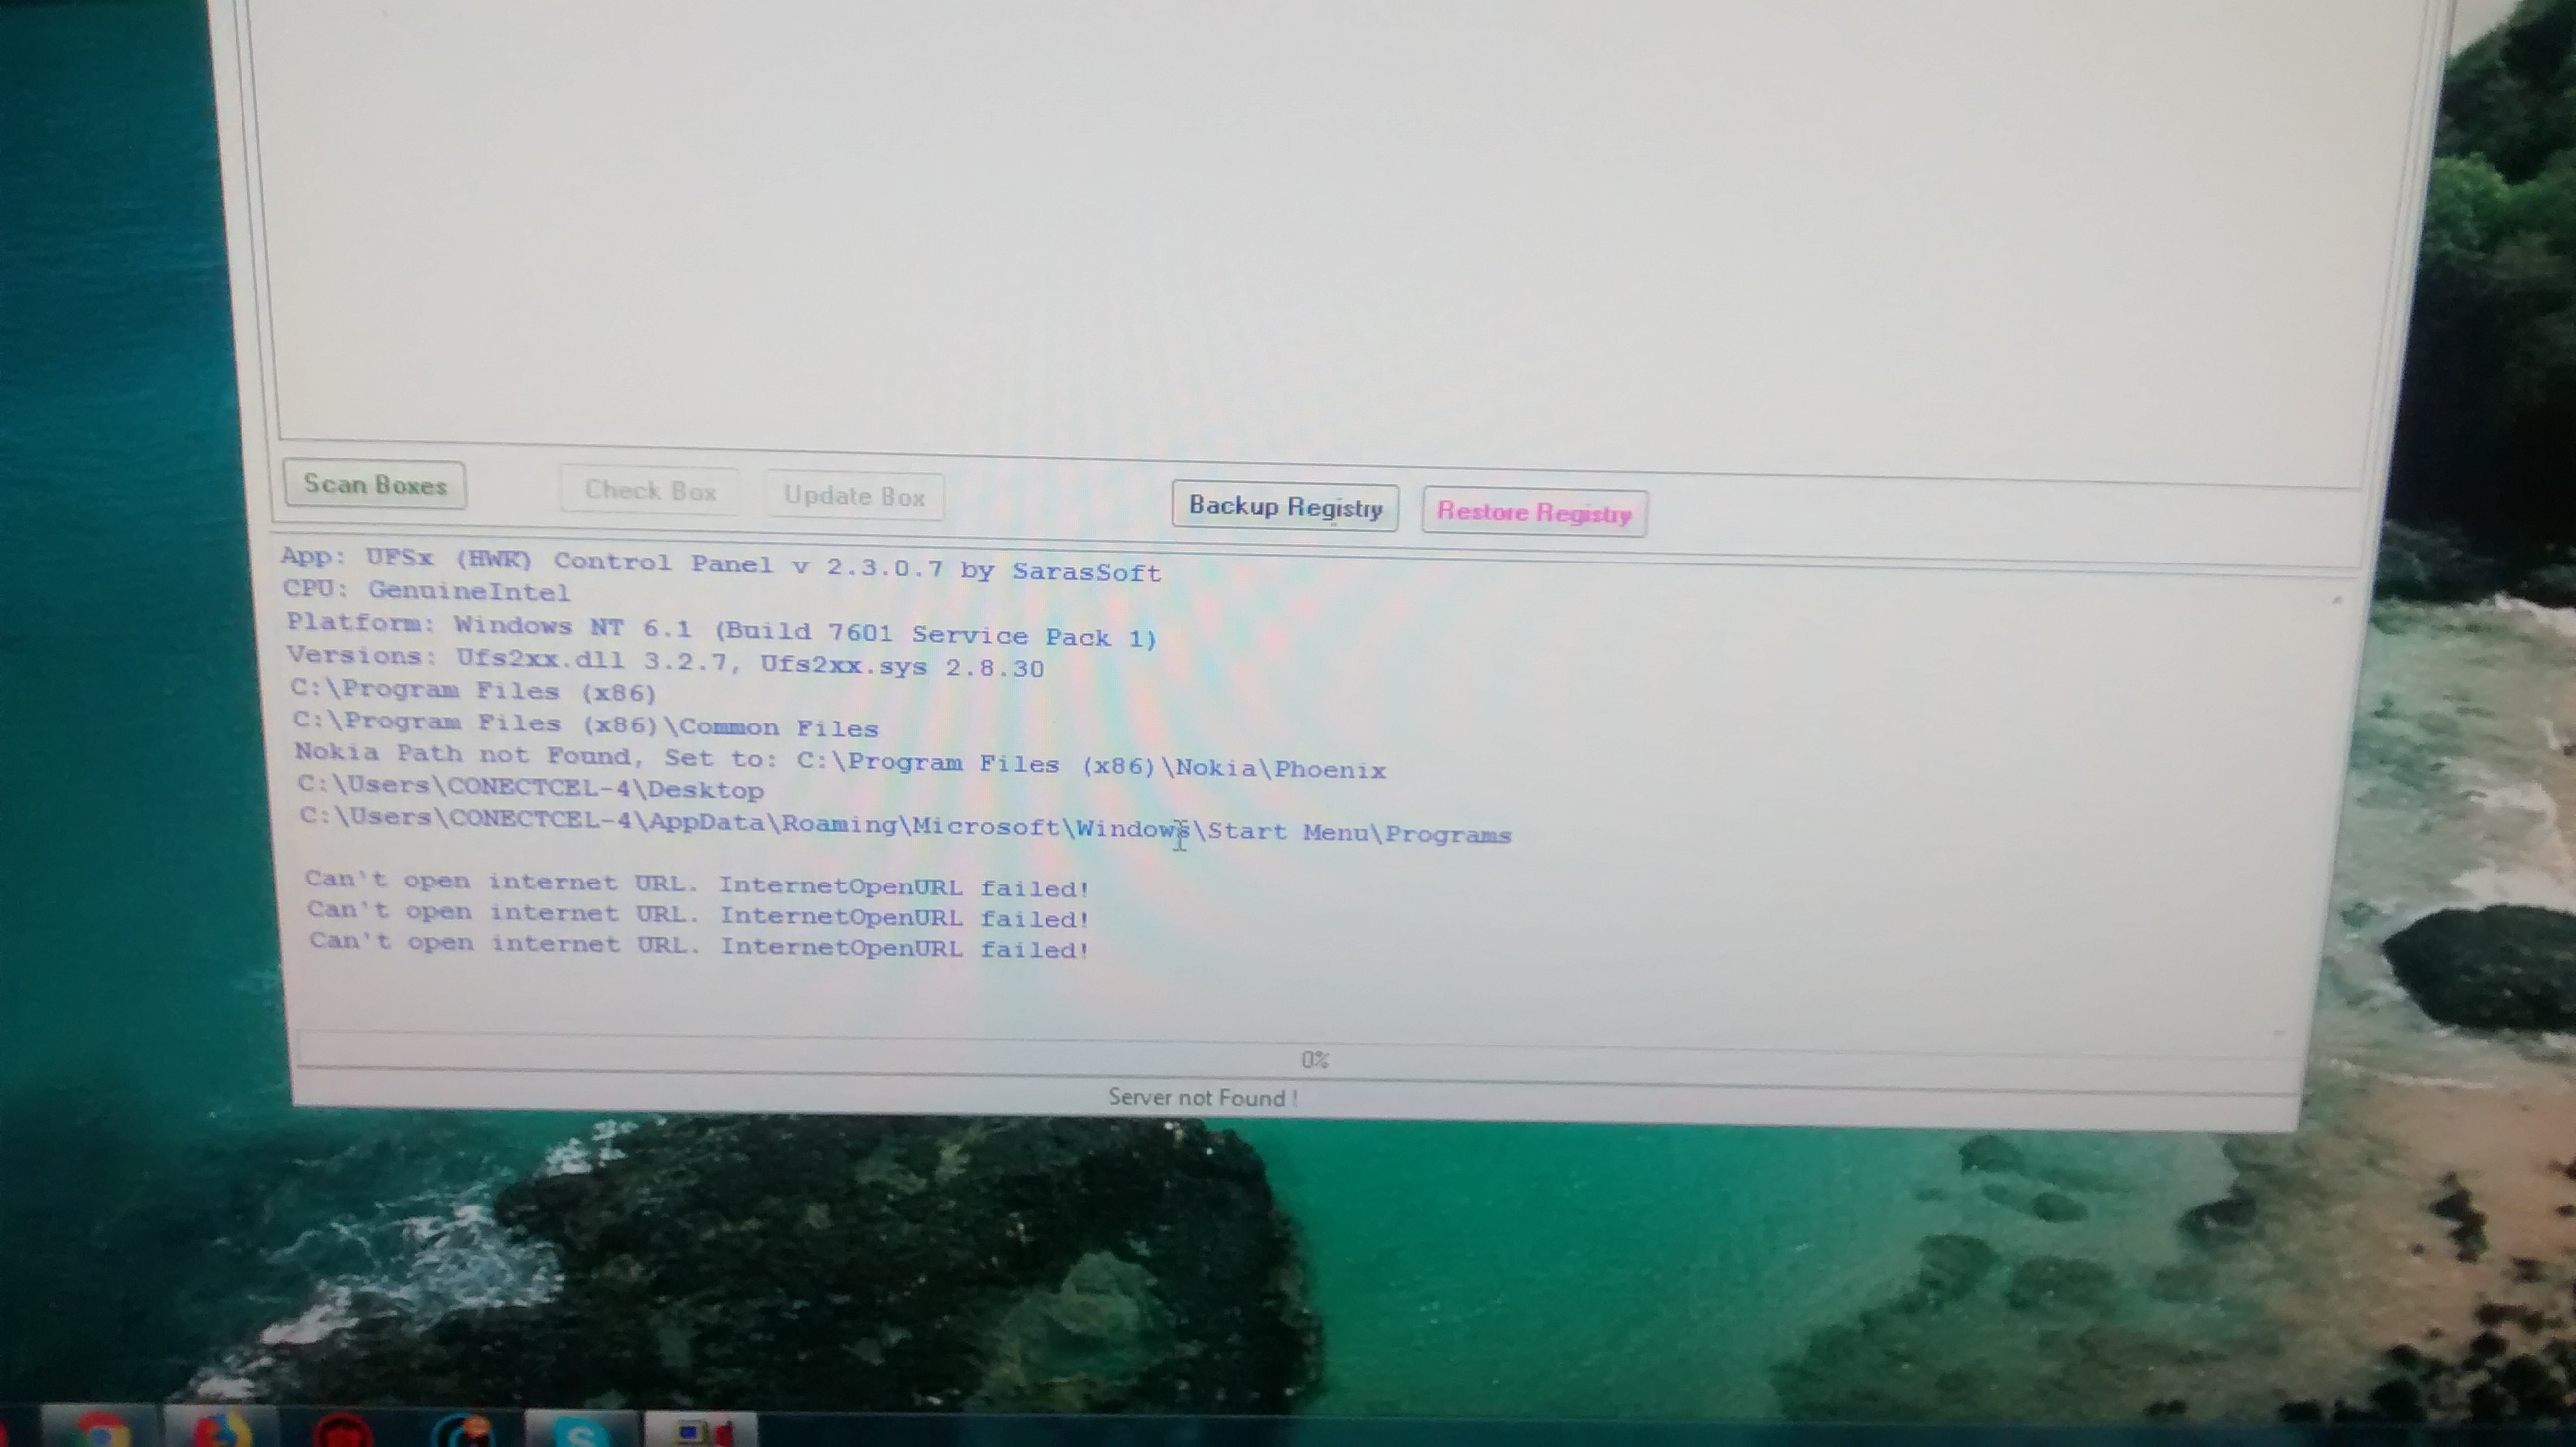
Task: Click the log panel's vertical scrollbar up arrow
Action: pyautogui.click(x=2337, y=600)
